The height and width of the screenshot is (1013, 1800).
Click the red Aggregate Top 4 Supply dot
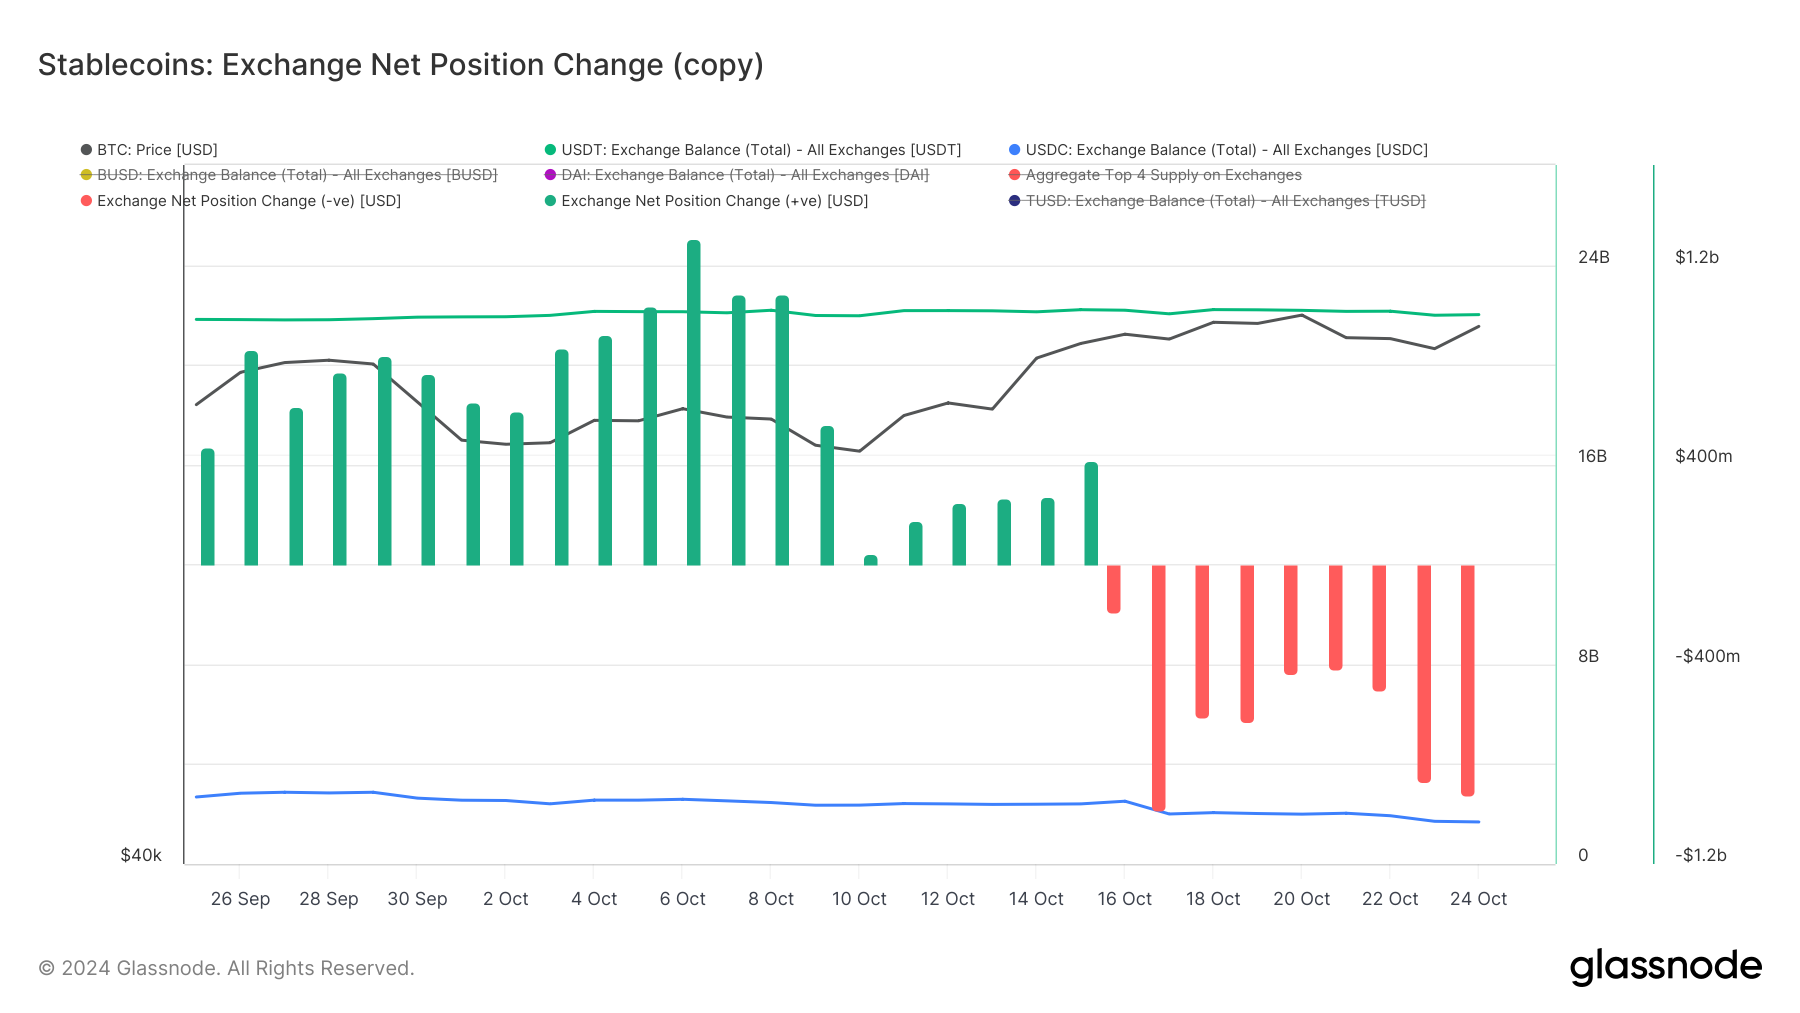1015,175
